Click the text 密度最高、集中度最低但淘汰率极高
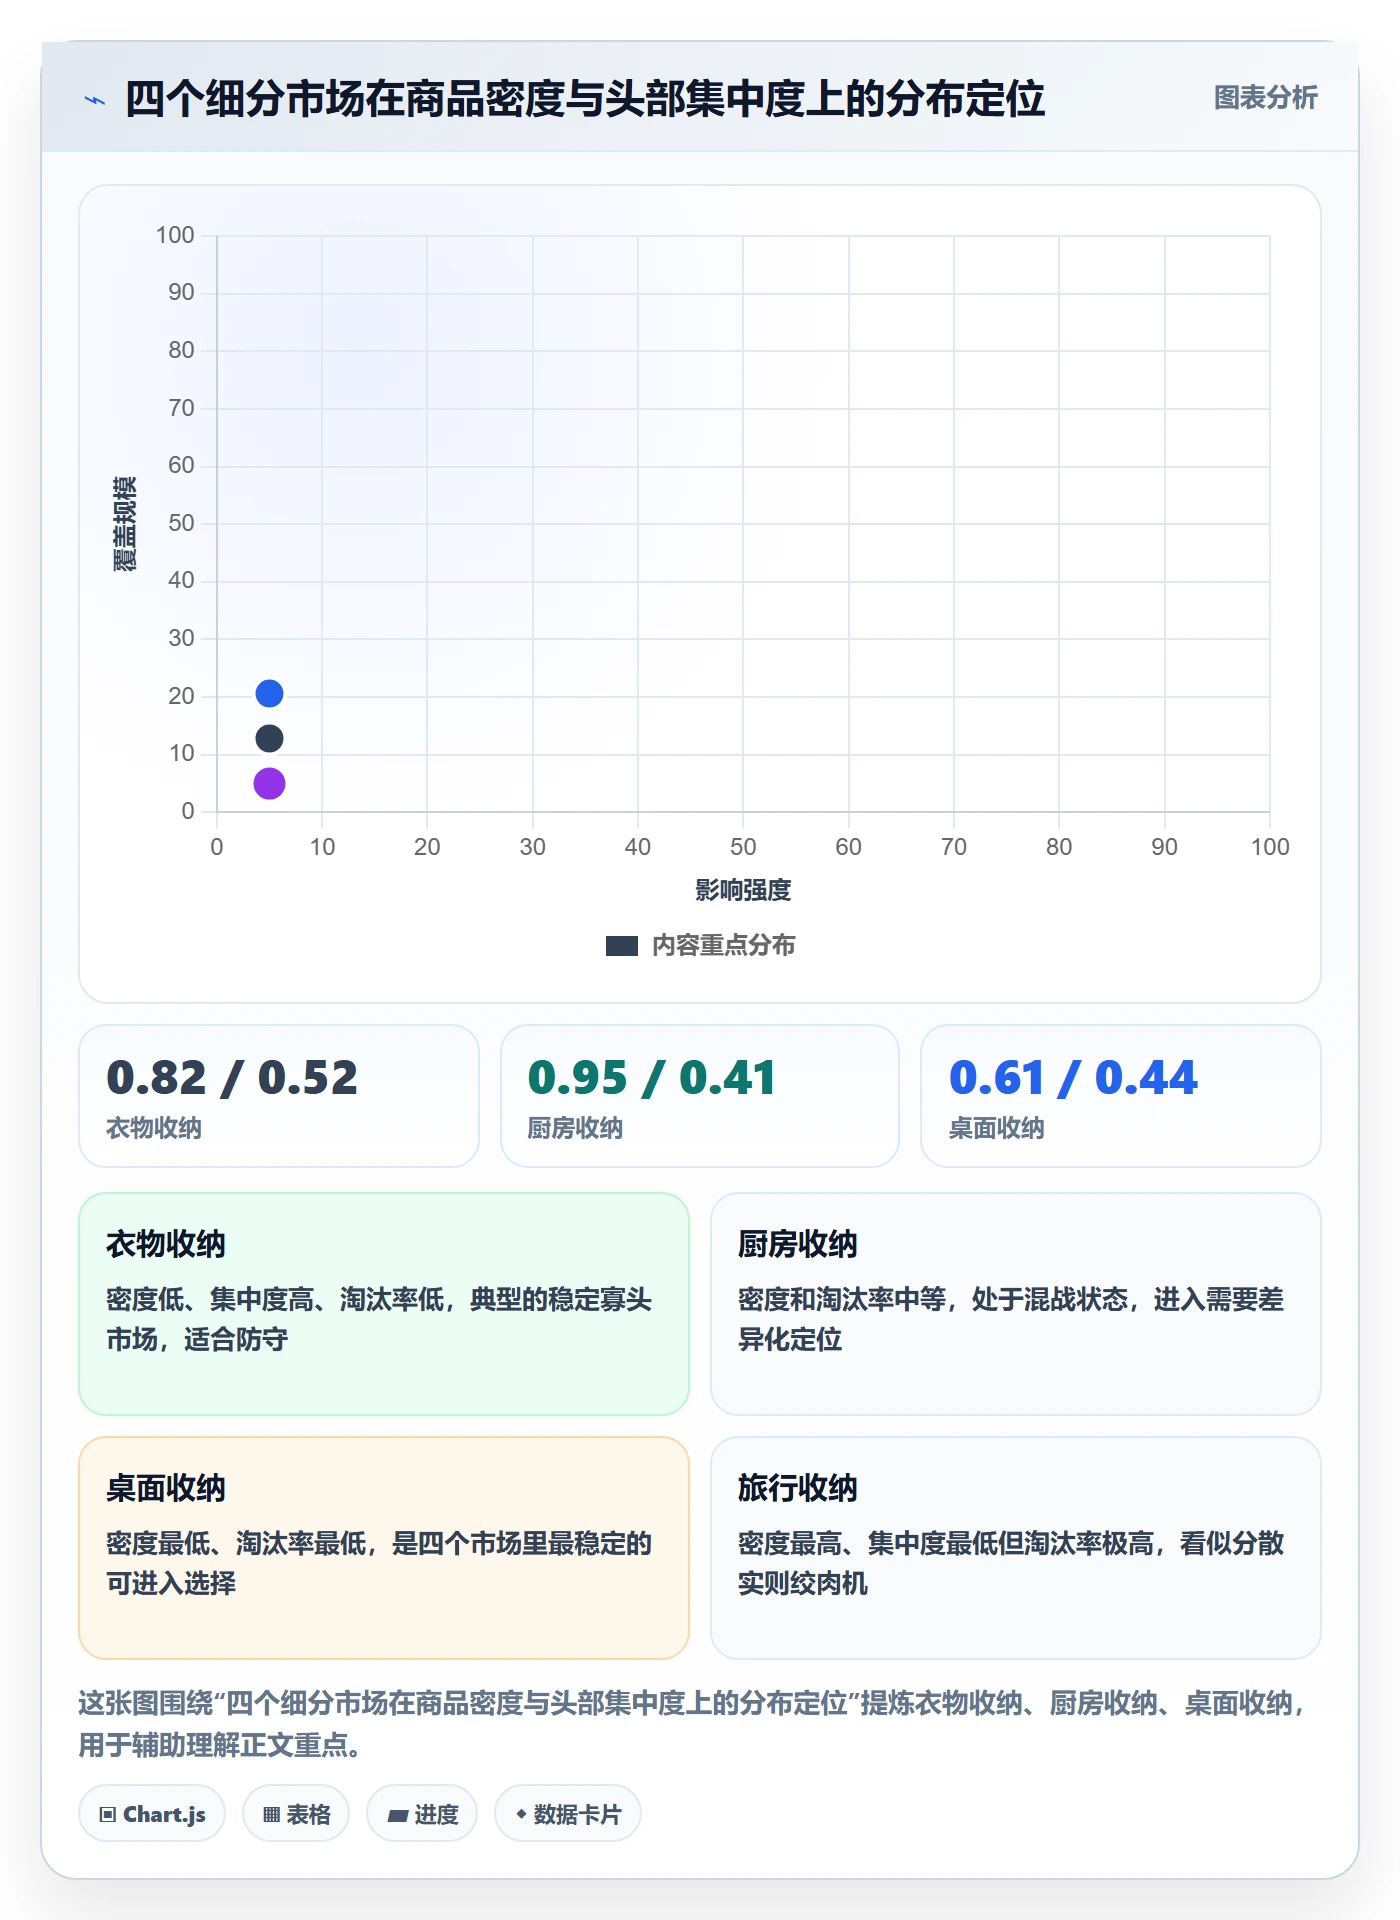 click(x=946, y=1544)
